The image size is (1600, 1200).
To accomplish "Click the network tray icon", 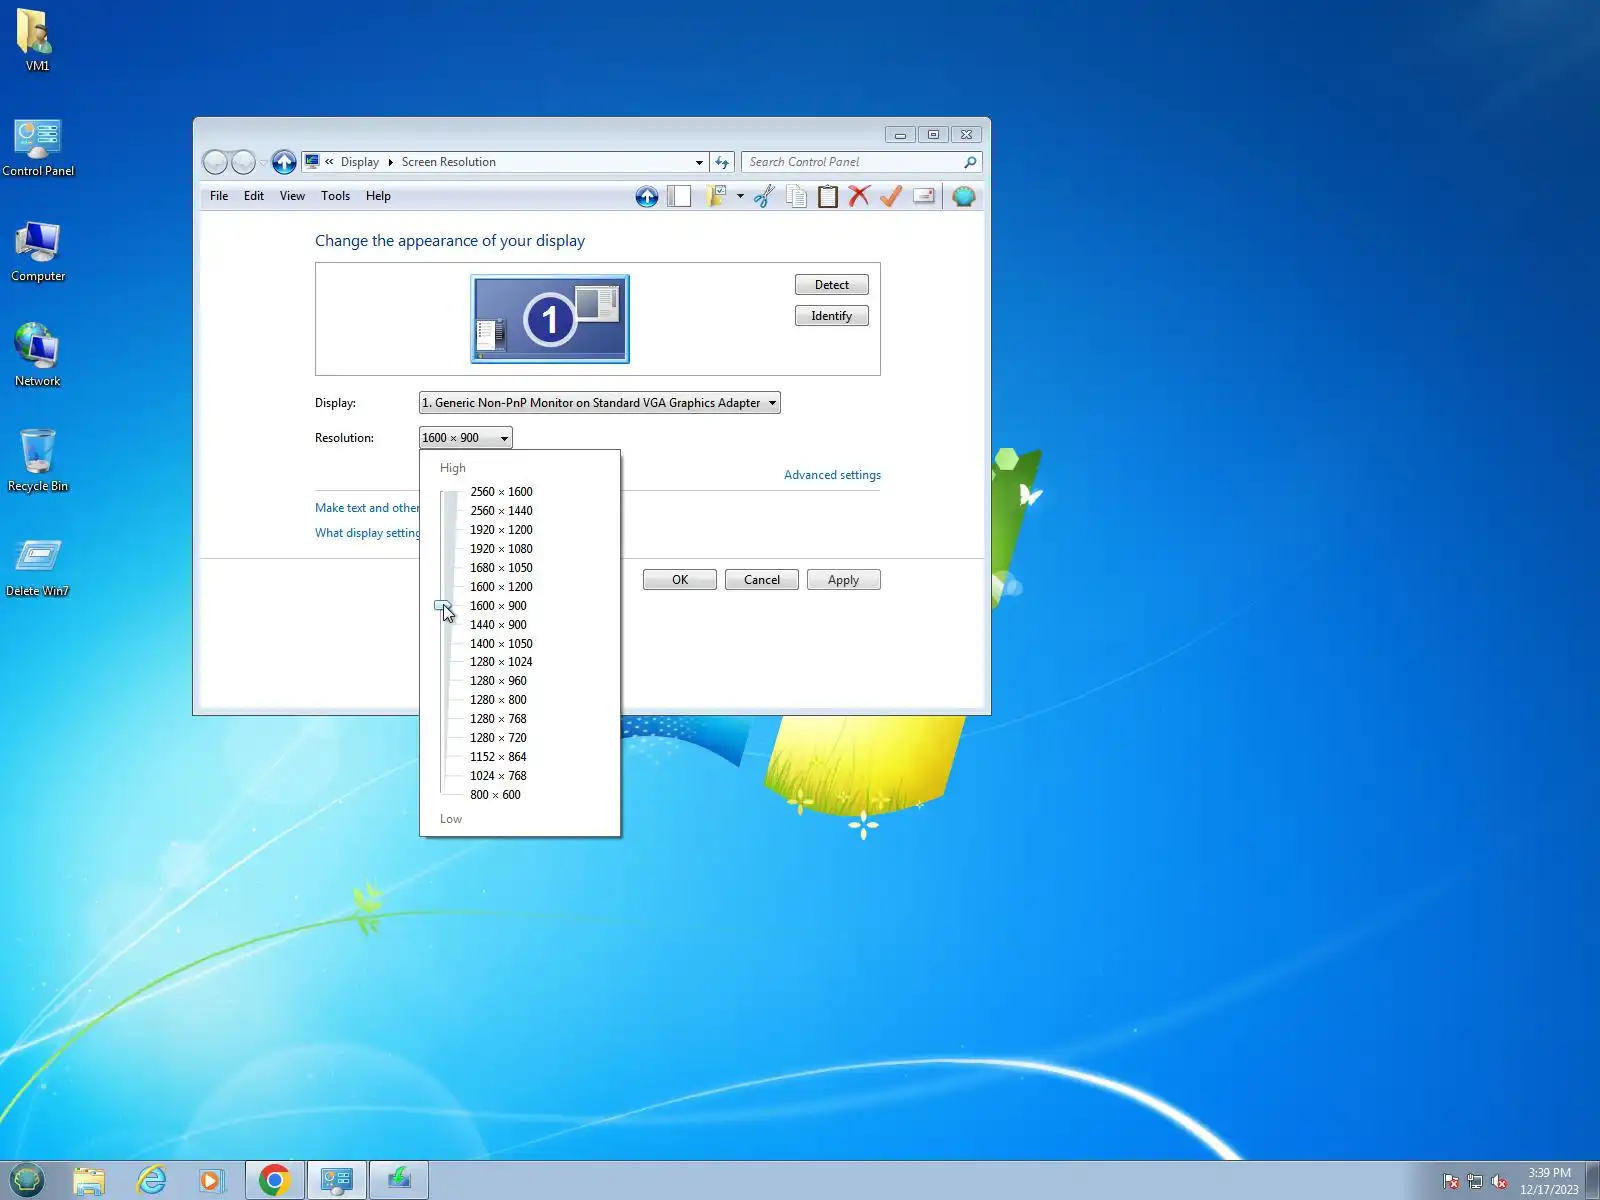I will click(x=1475, y=1182).
